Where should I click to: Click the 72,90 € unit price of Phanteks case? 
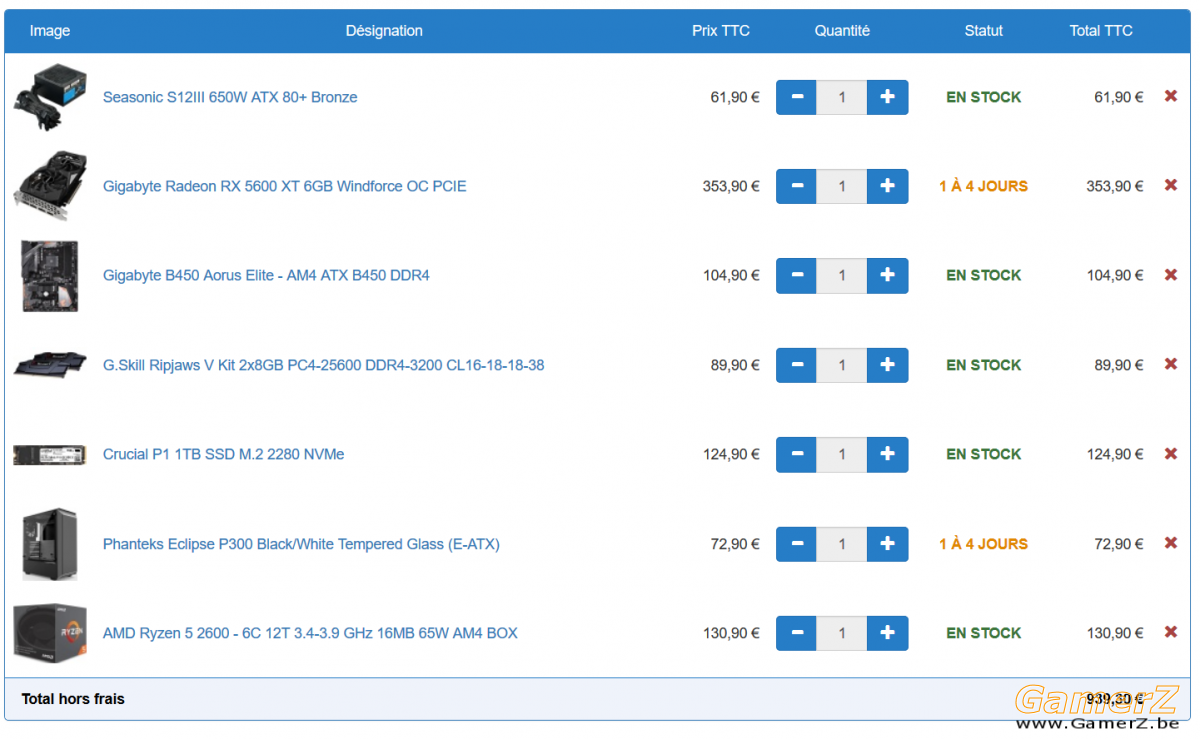[735, 544]
